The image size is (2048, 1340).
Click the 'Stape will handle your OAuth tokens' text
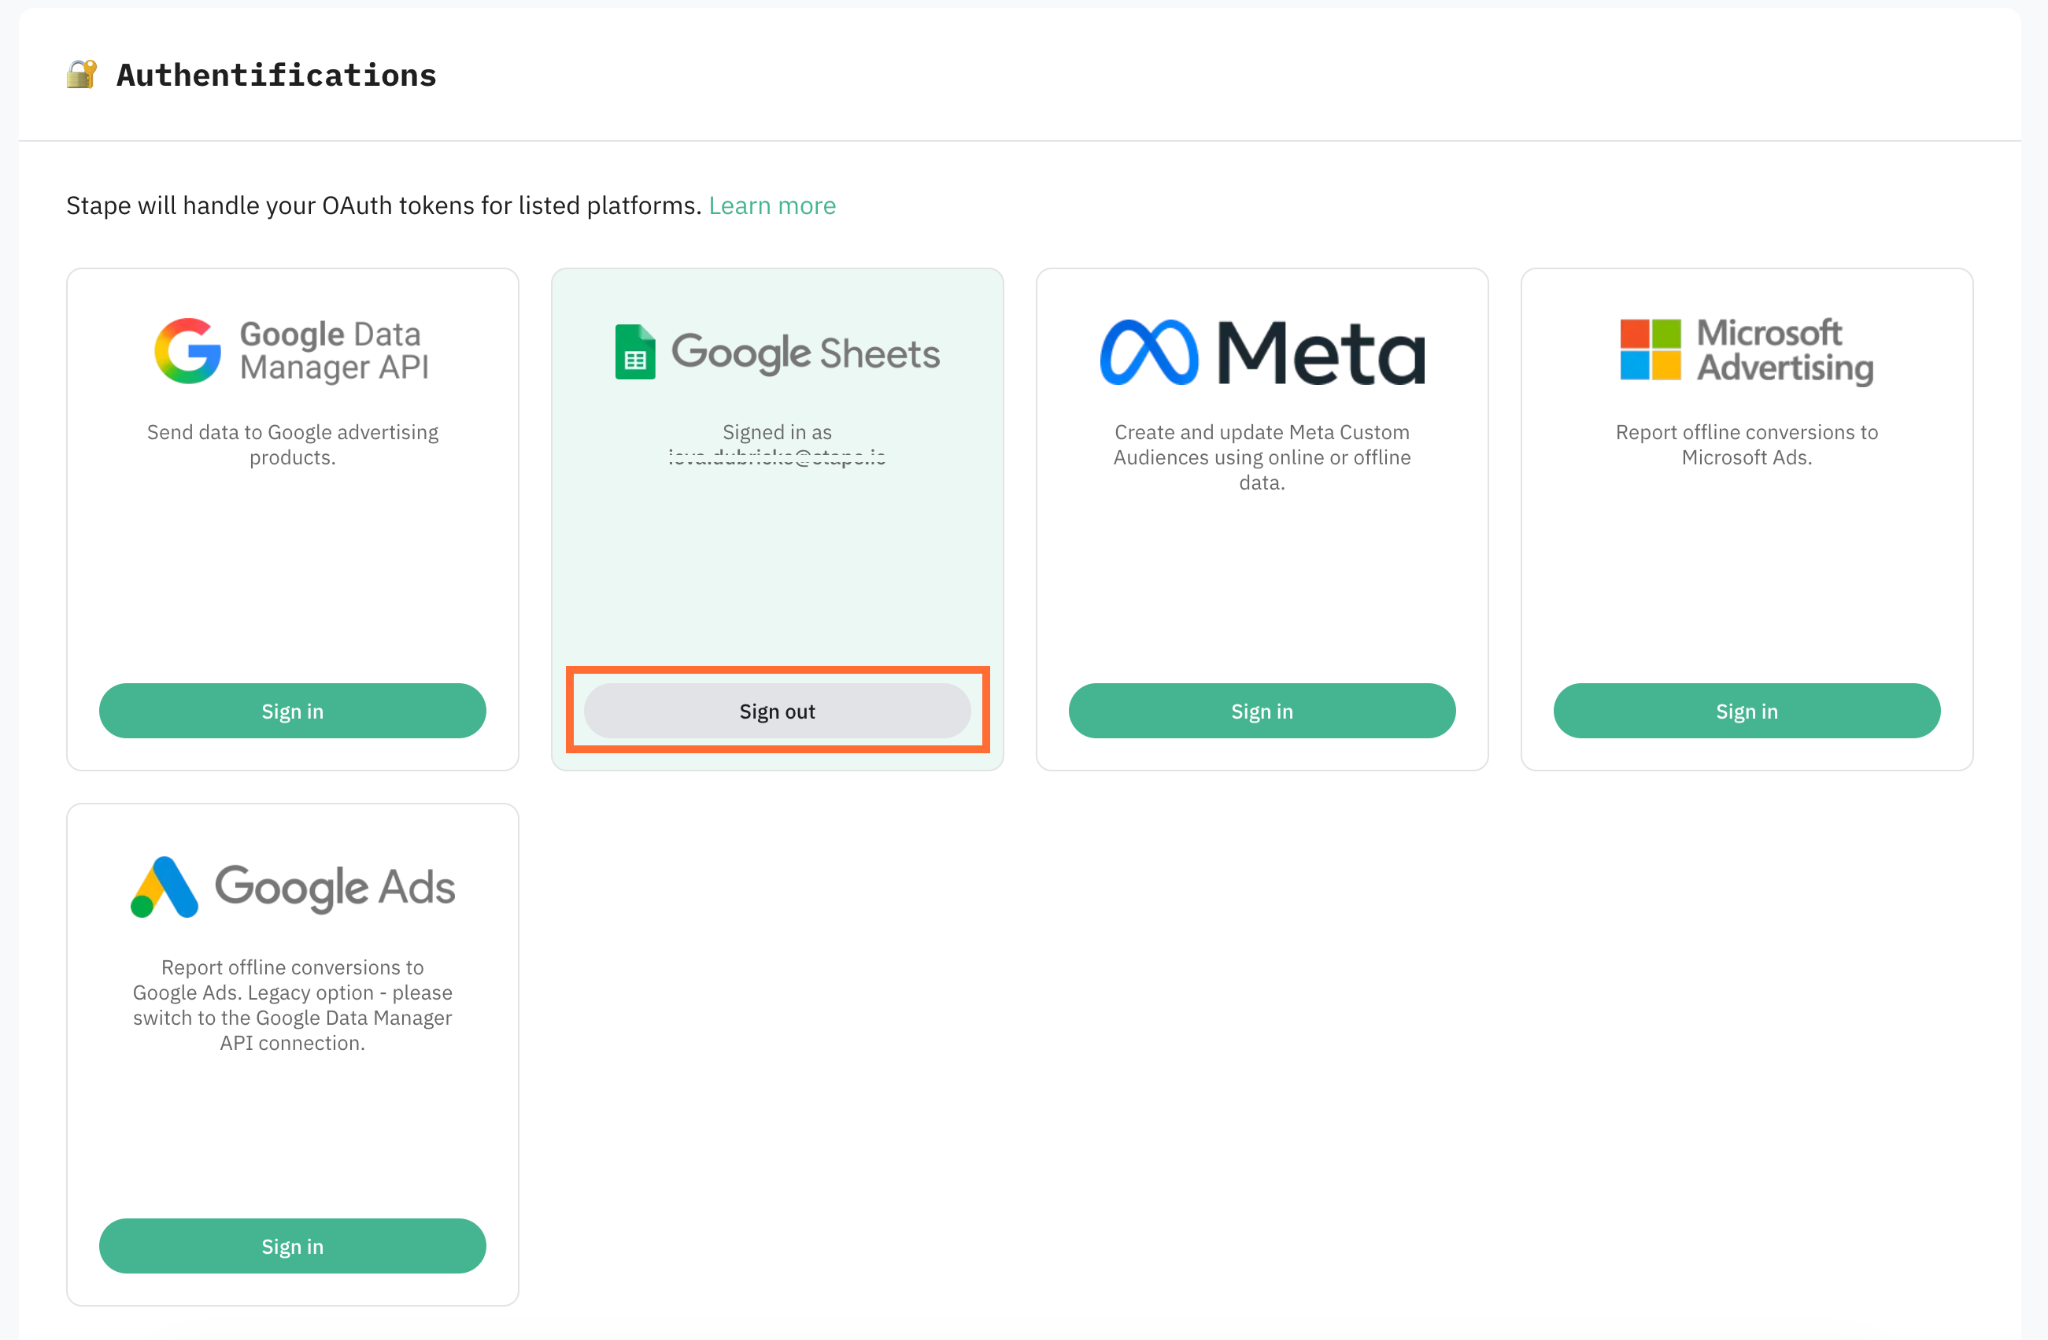(384, 206)
